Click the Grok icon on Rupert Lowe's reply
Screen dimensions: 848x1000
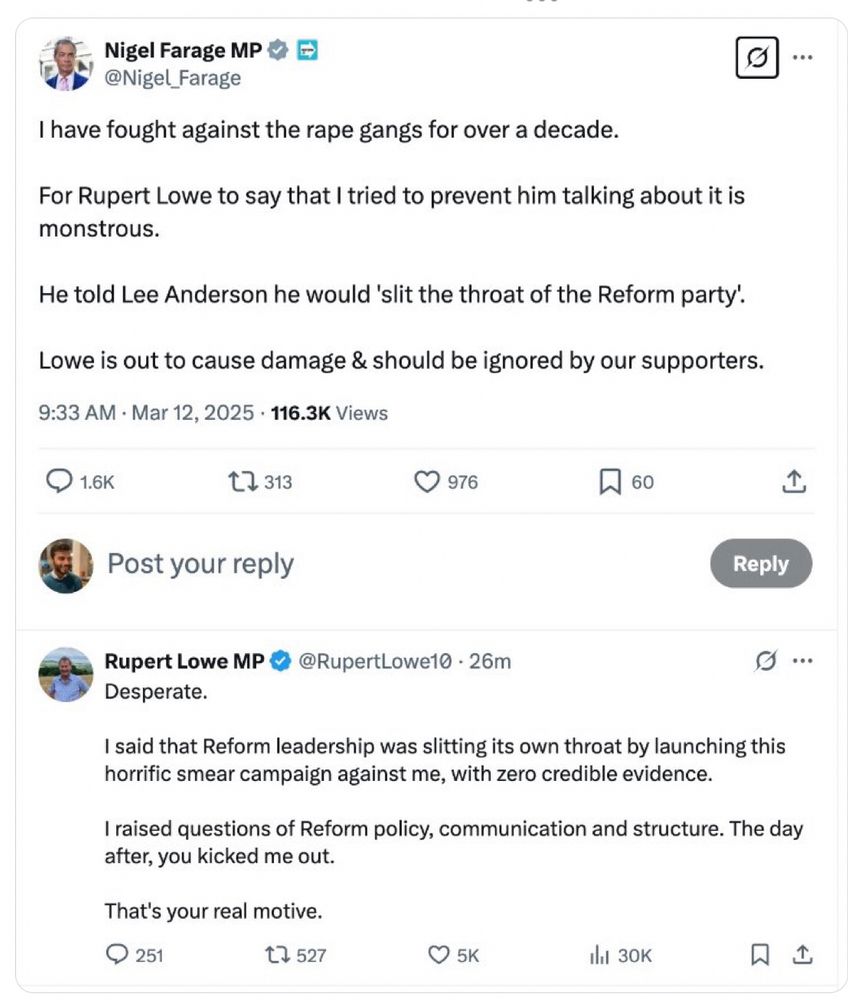767,660
